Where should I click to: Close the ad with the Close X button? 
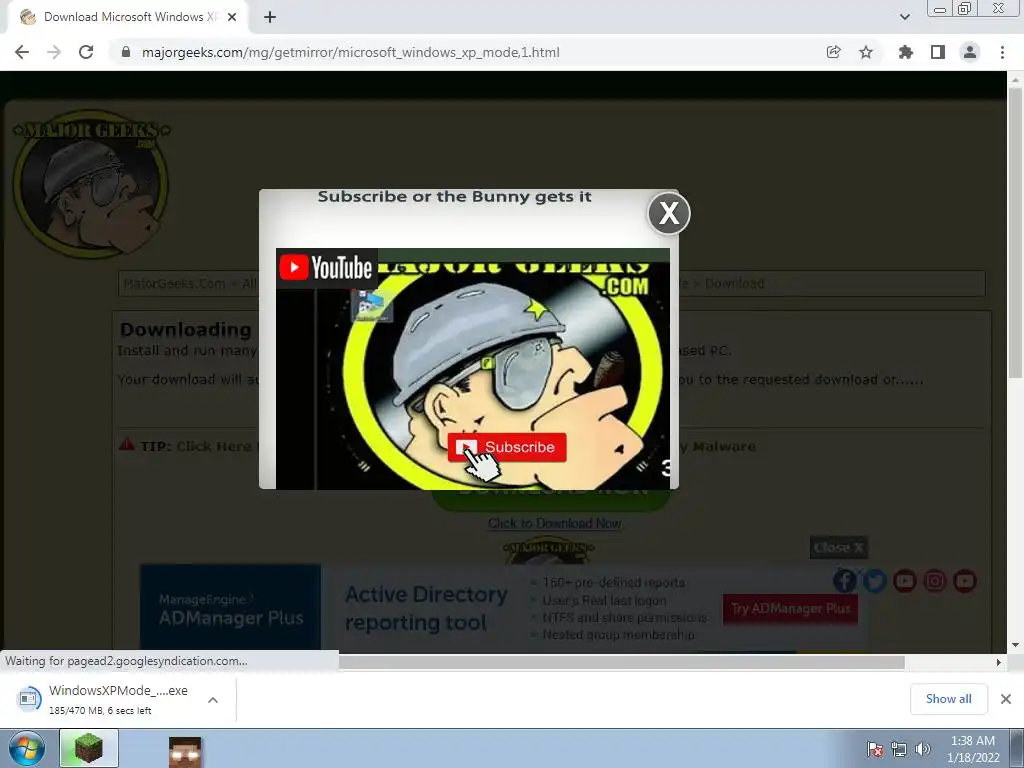(839, 547)
